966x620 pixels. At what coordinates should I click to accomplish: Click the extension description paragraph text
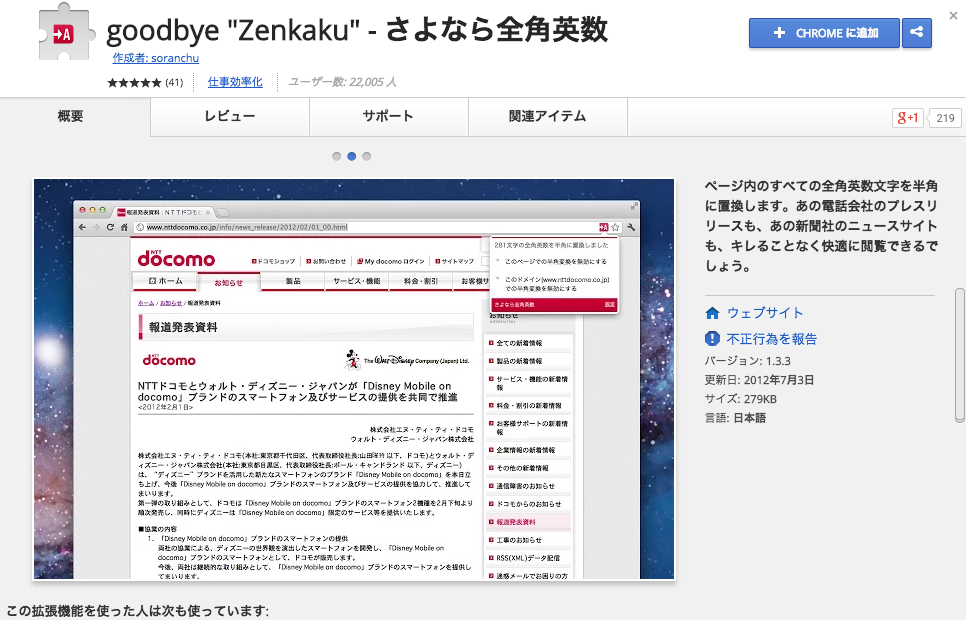coord(821,226)
